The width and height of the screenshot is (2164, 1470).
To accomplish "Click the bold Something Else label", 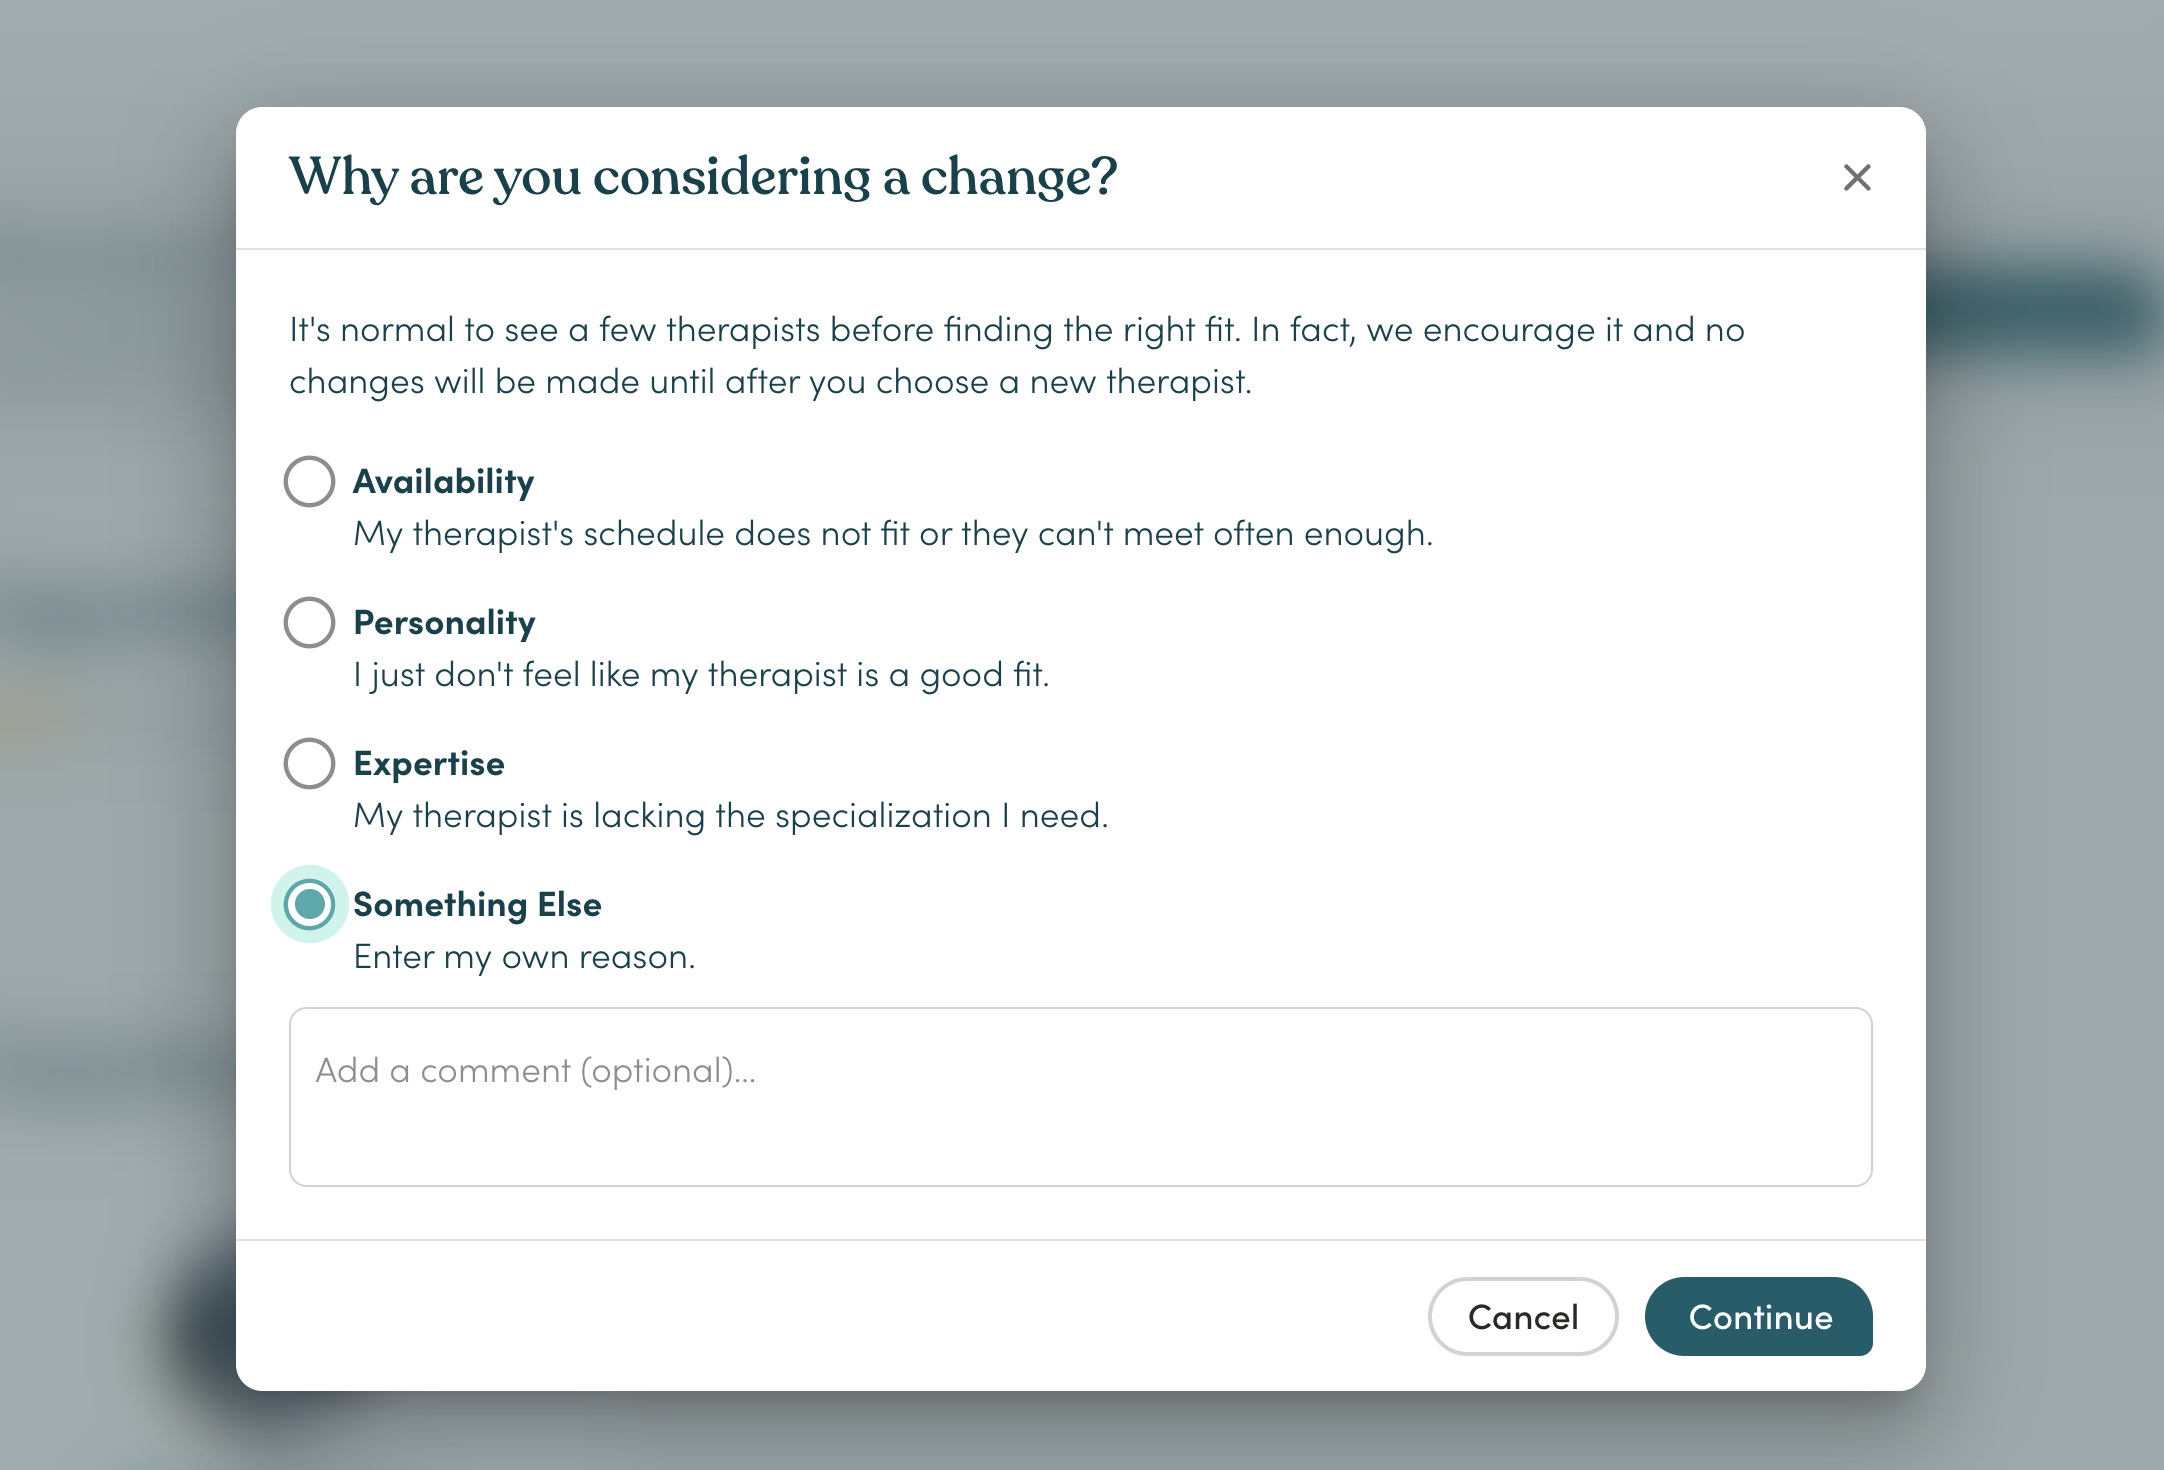I will (x=478, y=905).
